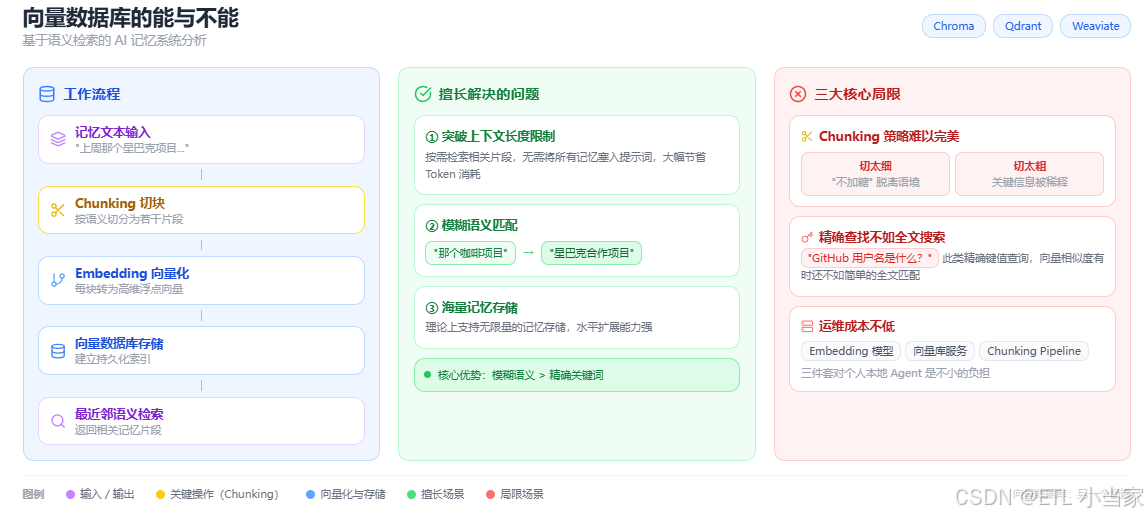Click the text "上周那个星巴克项目..."
Screen dimensions: 1148x517
point(132,148)
